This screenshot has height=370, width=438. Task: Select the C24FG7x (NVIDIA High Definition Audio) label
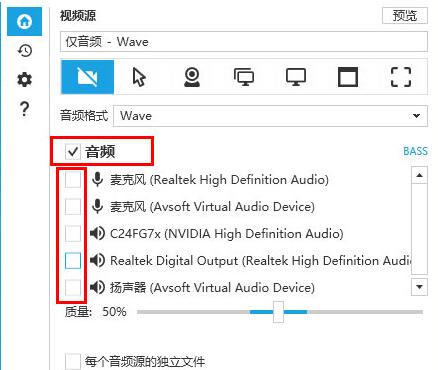[227, 233]
